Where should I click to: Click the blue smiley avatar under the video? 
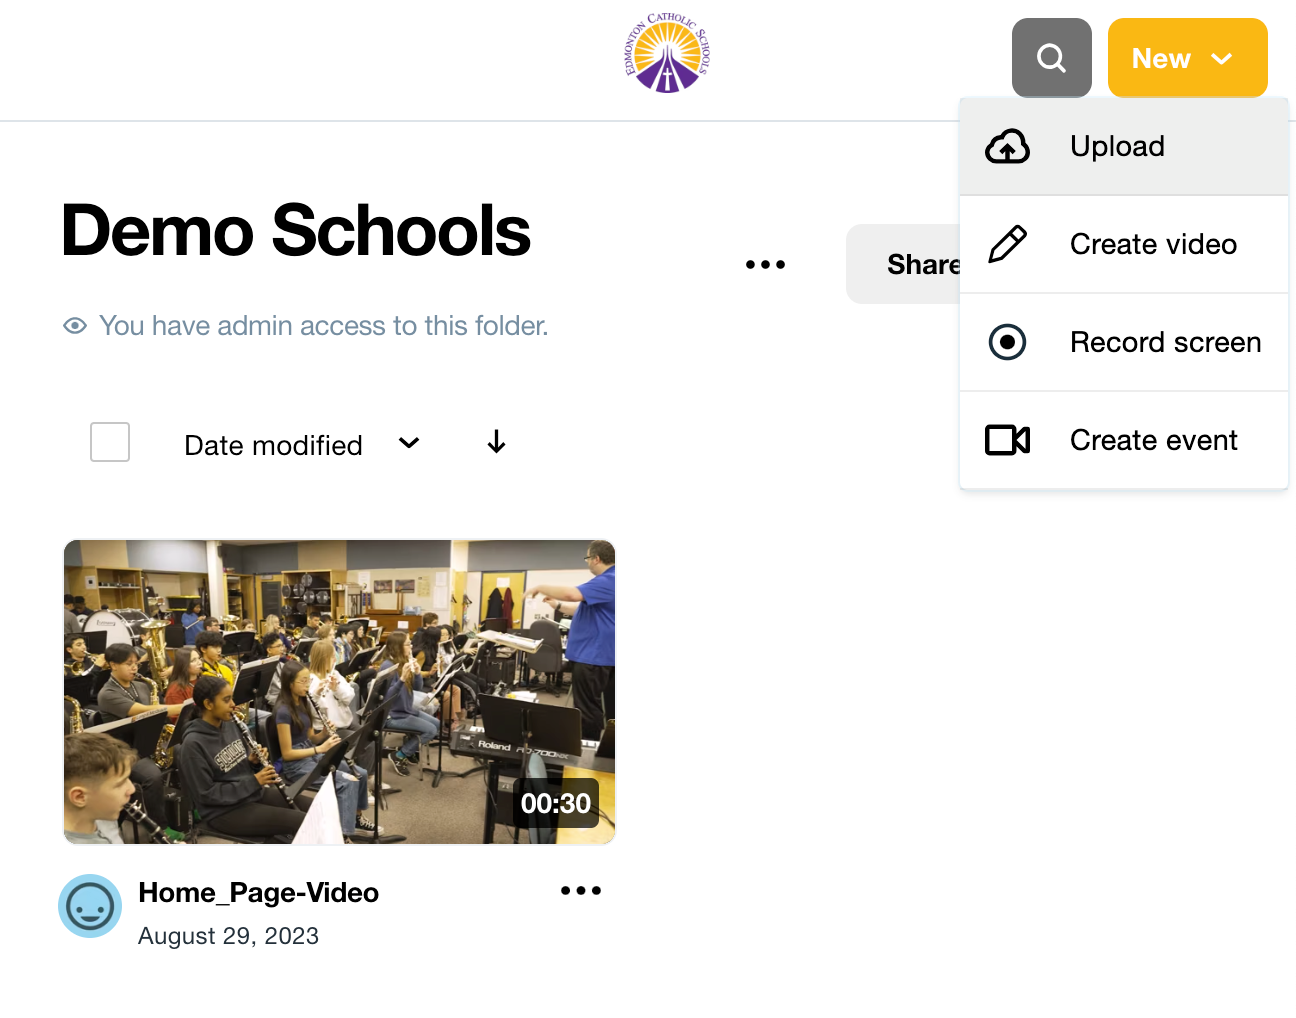[x=90, y=906]
